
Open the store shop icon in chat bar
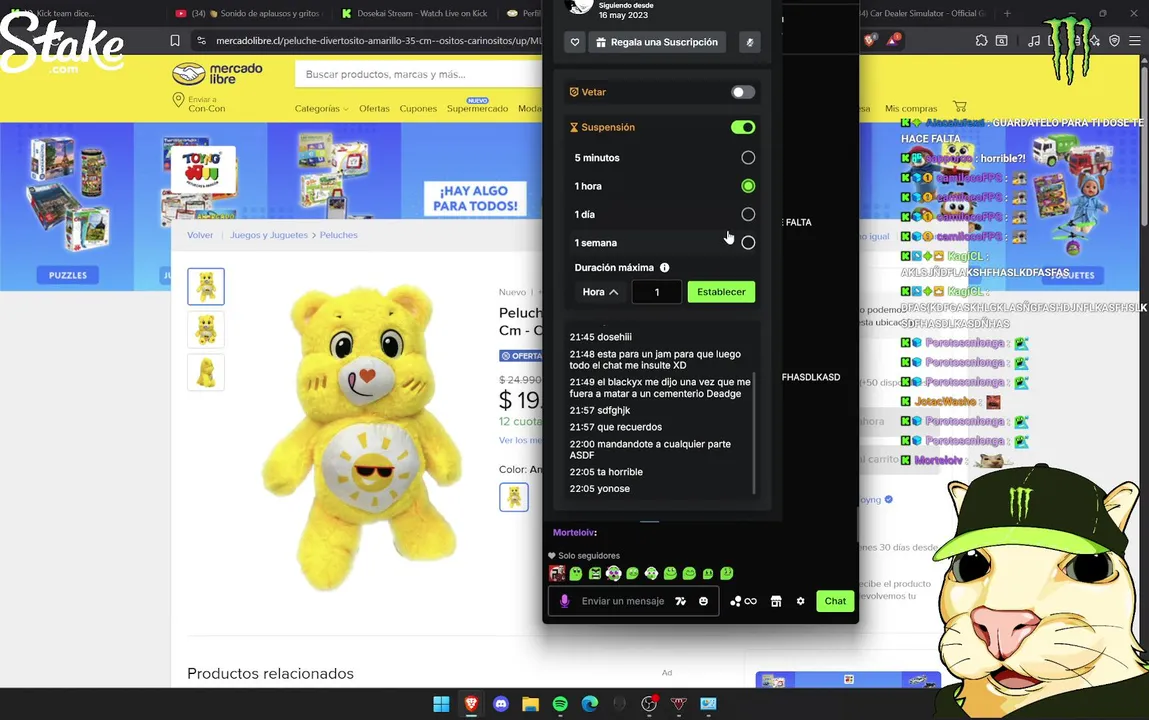click(776, 601)
